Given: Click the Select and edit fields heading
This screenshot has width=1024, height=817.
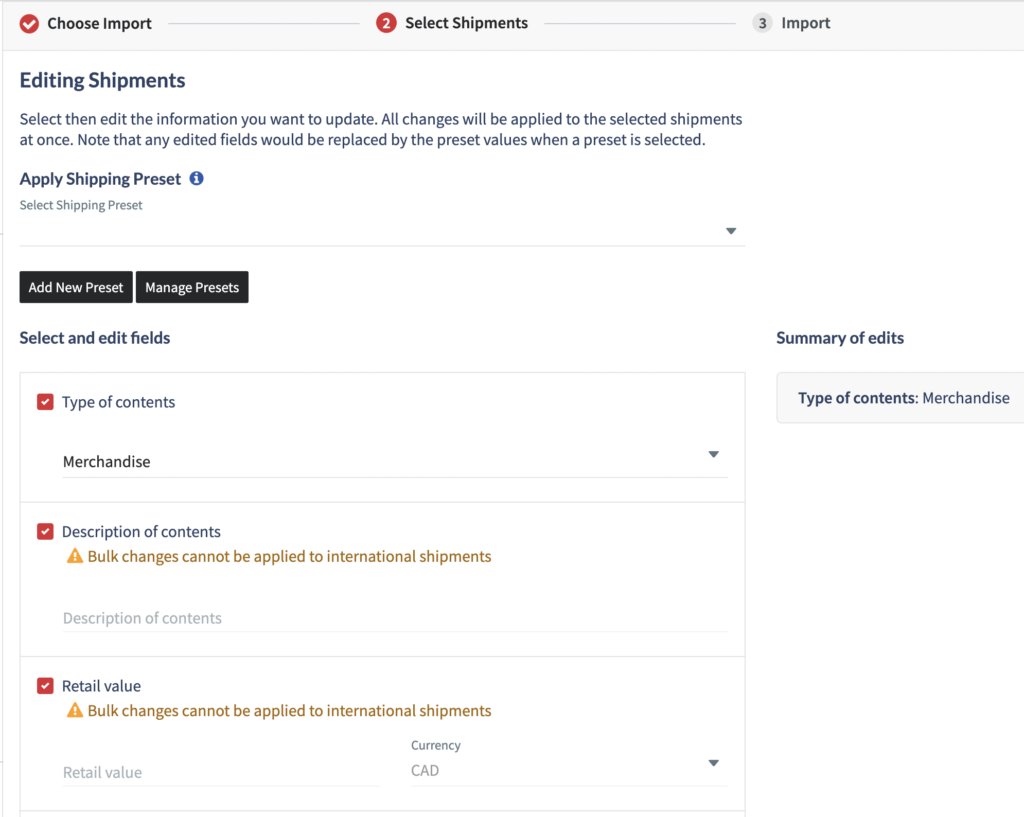Looking at the screenshot, I should 95,338.
